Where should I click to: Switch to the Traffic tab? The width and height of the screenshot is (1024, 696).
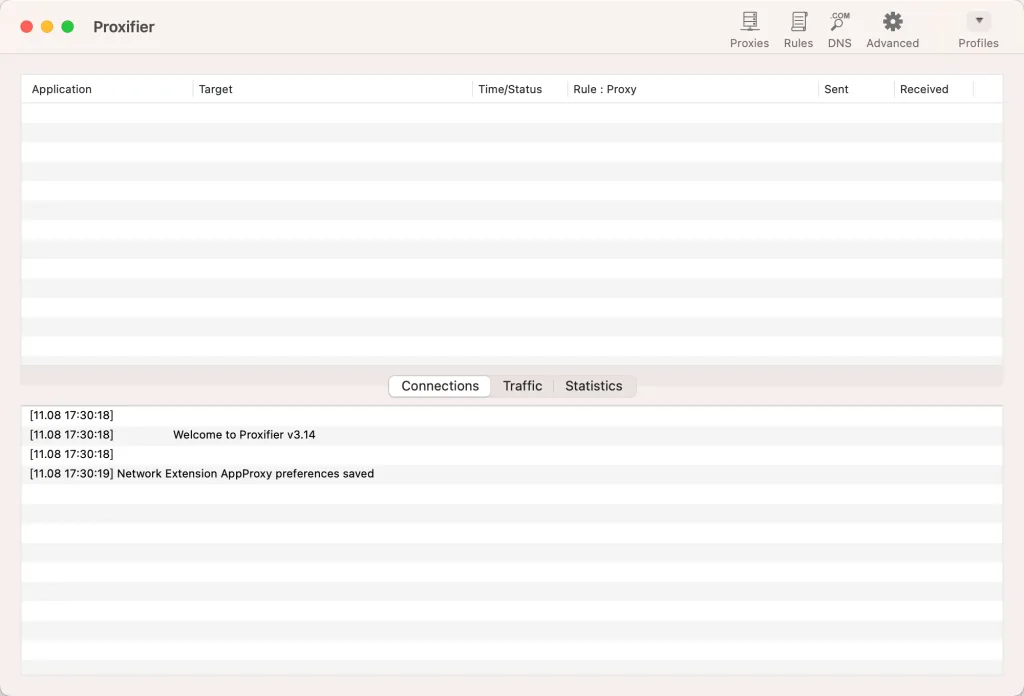pyautogui.click(x=522, y=386)
